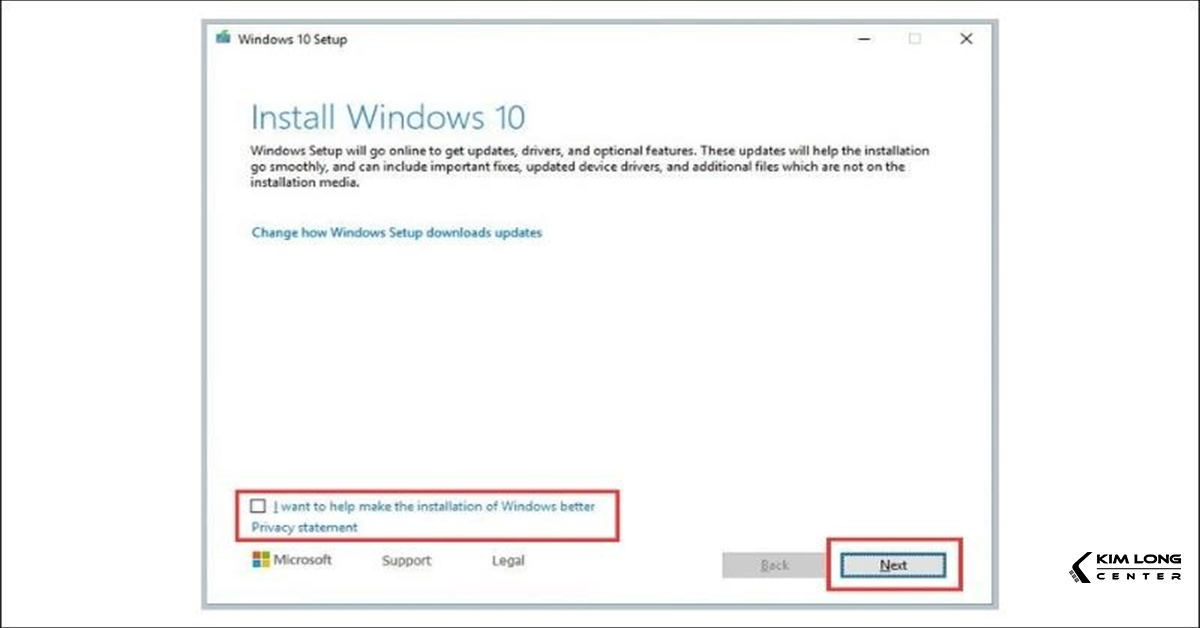Enable the help make installation of Windows better checkbox
Viewport: 1200px width, 628px height.
pyautogui.click(x=257, y=506)
